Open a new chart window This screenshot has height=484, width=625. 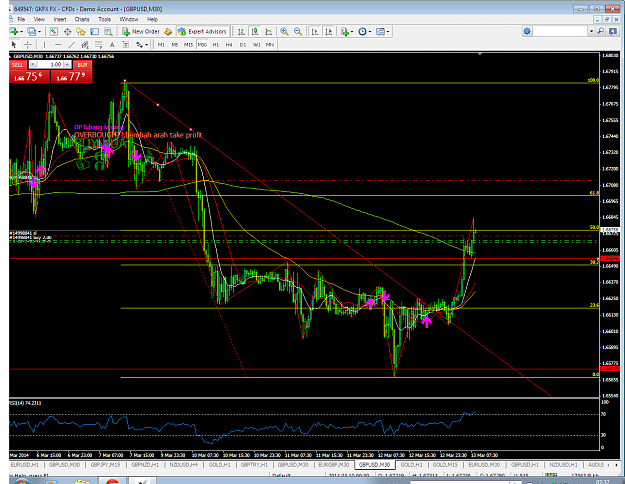[x=14, y=31]
